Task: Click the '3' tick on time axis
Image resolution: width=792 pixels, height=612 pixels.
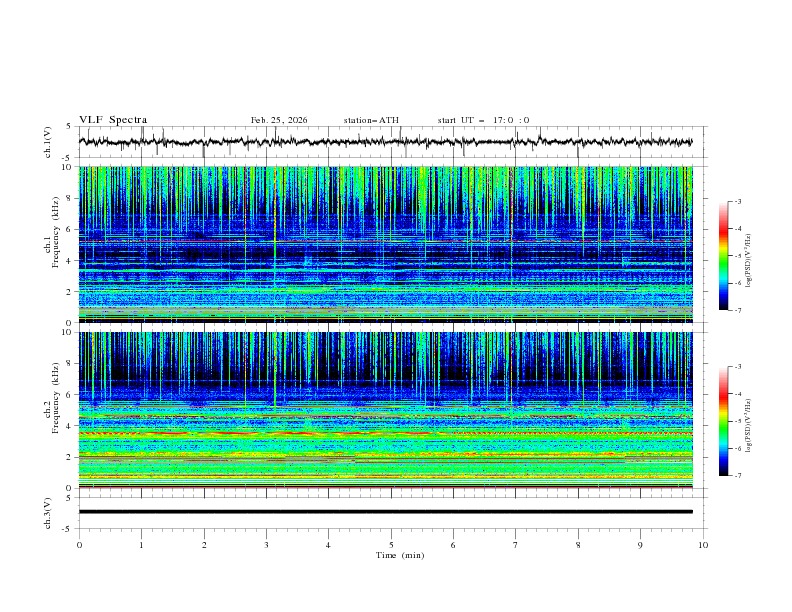Action: (266, 545)
